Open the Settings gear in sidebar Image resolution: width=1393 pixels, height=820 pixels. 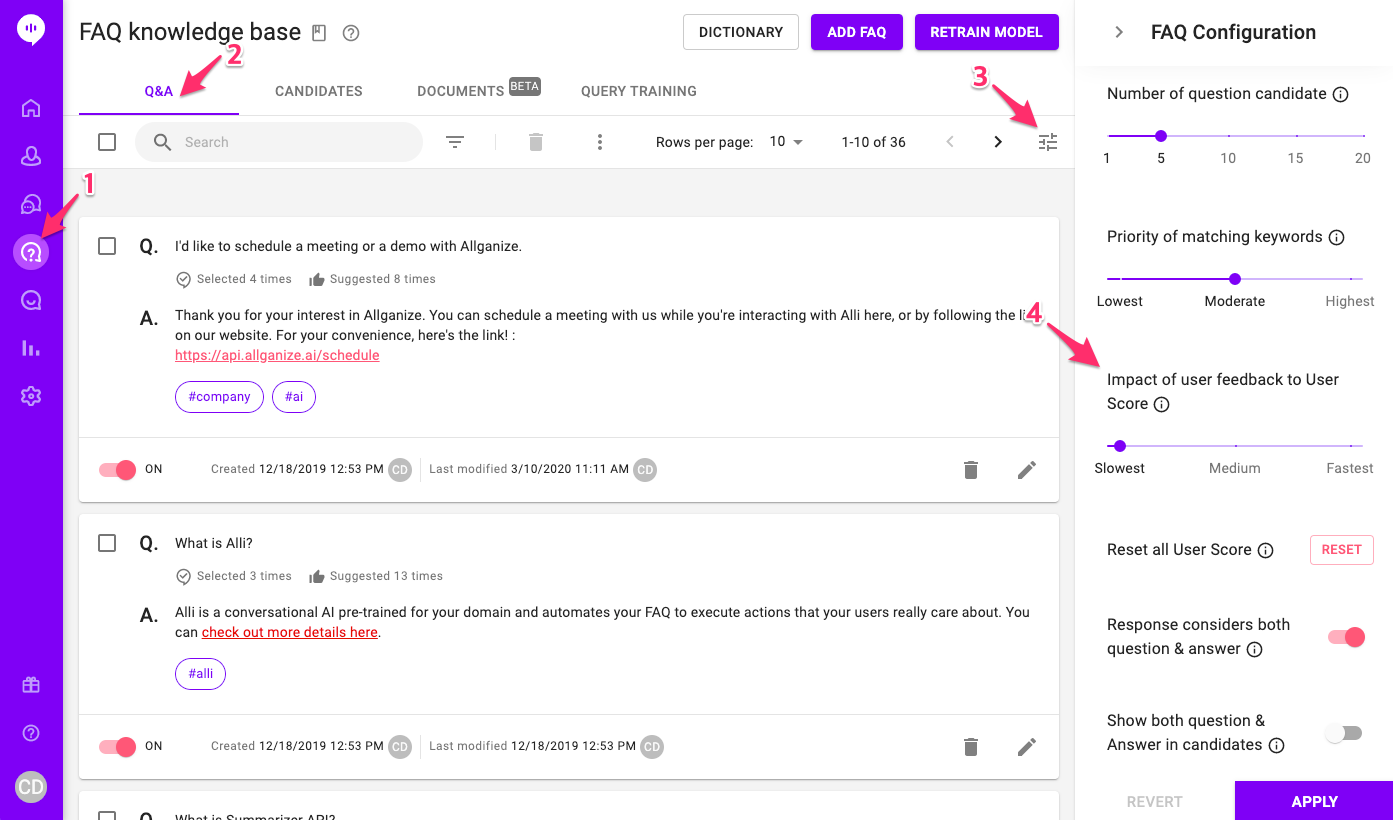(x=31, y=396)
